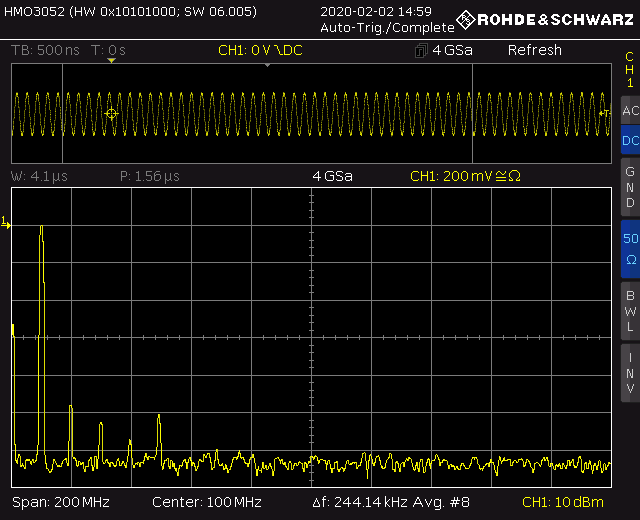Click the Refresh acquisition mode label
Viewport: 640px width, 520px height.
click(534, 50)
